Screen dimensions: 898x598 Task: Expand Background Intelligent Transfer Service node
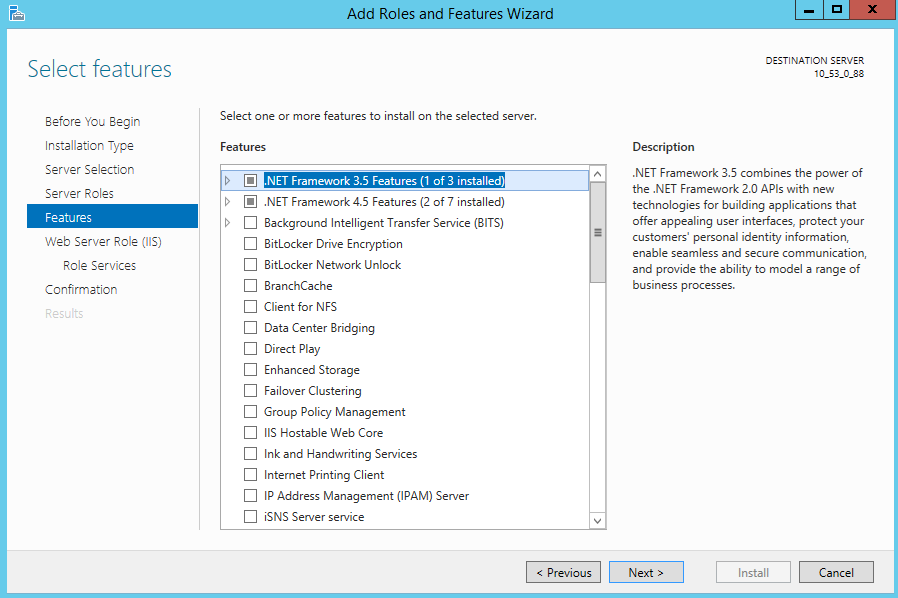pos(228,223)
